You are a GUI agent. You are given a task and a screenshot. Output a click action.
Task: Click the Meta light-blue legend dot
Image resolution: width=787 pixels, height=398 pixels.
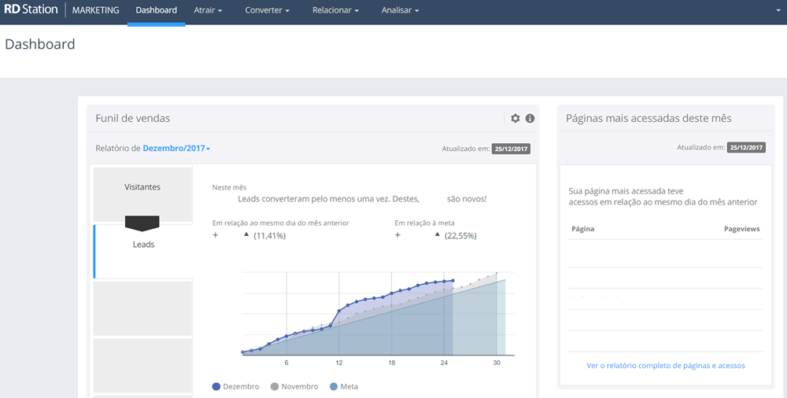(334, 386)
